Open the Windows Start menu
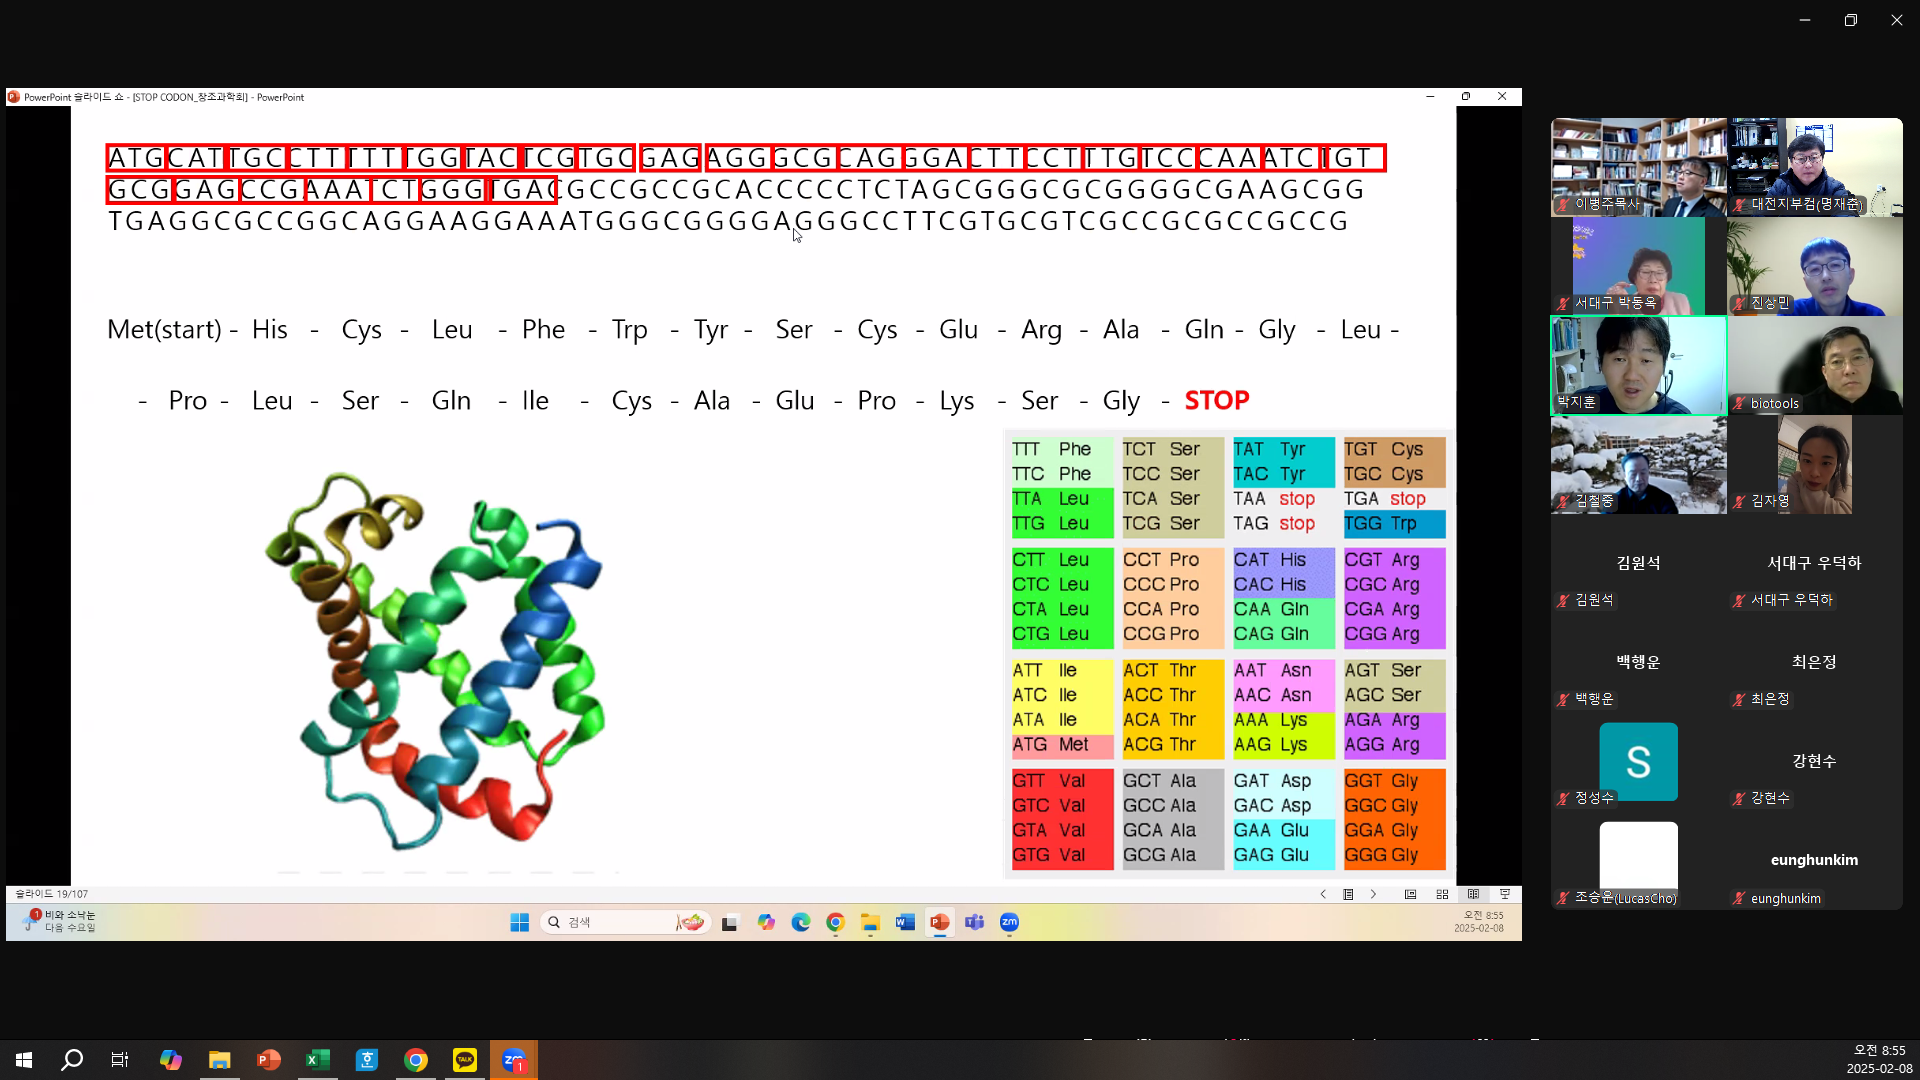1920x1080 pixels. (x=24, y=1060)
